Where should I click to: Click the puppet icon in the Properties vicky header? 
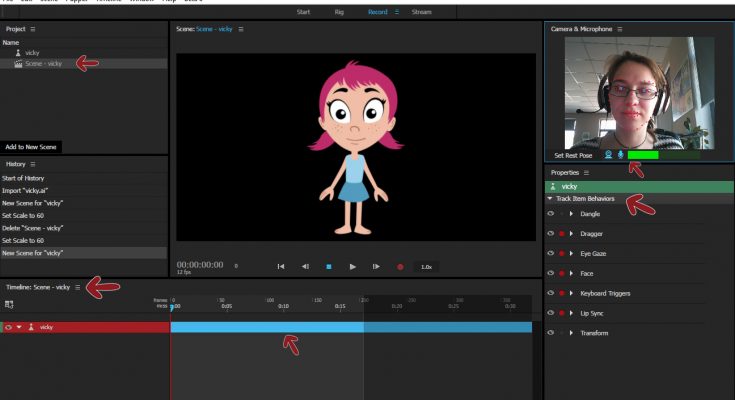click(553, 186)
